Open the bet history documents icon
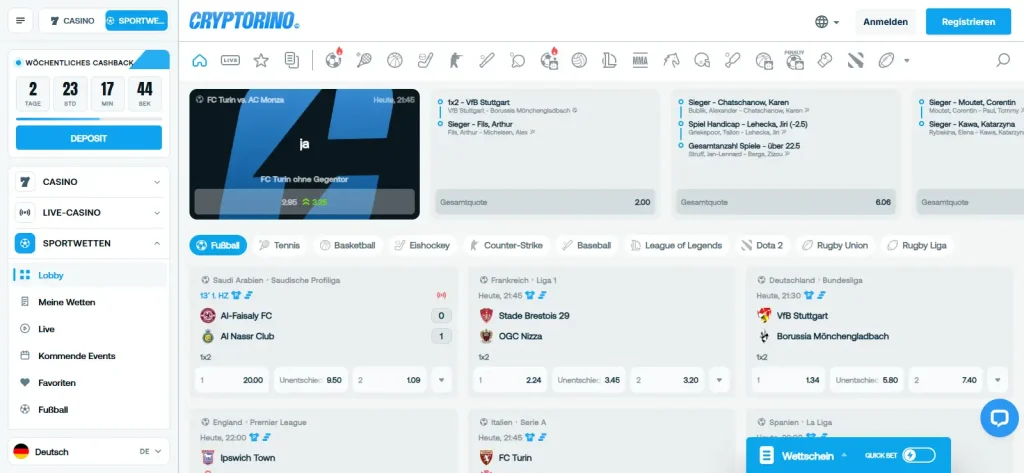This screenshot has width=1024, height=473. click(292, 60)
